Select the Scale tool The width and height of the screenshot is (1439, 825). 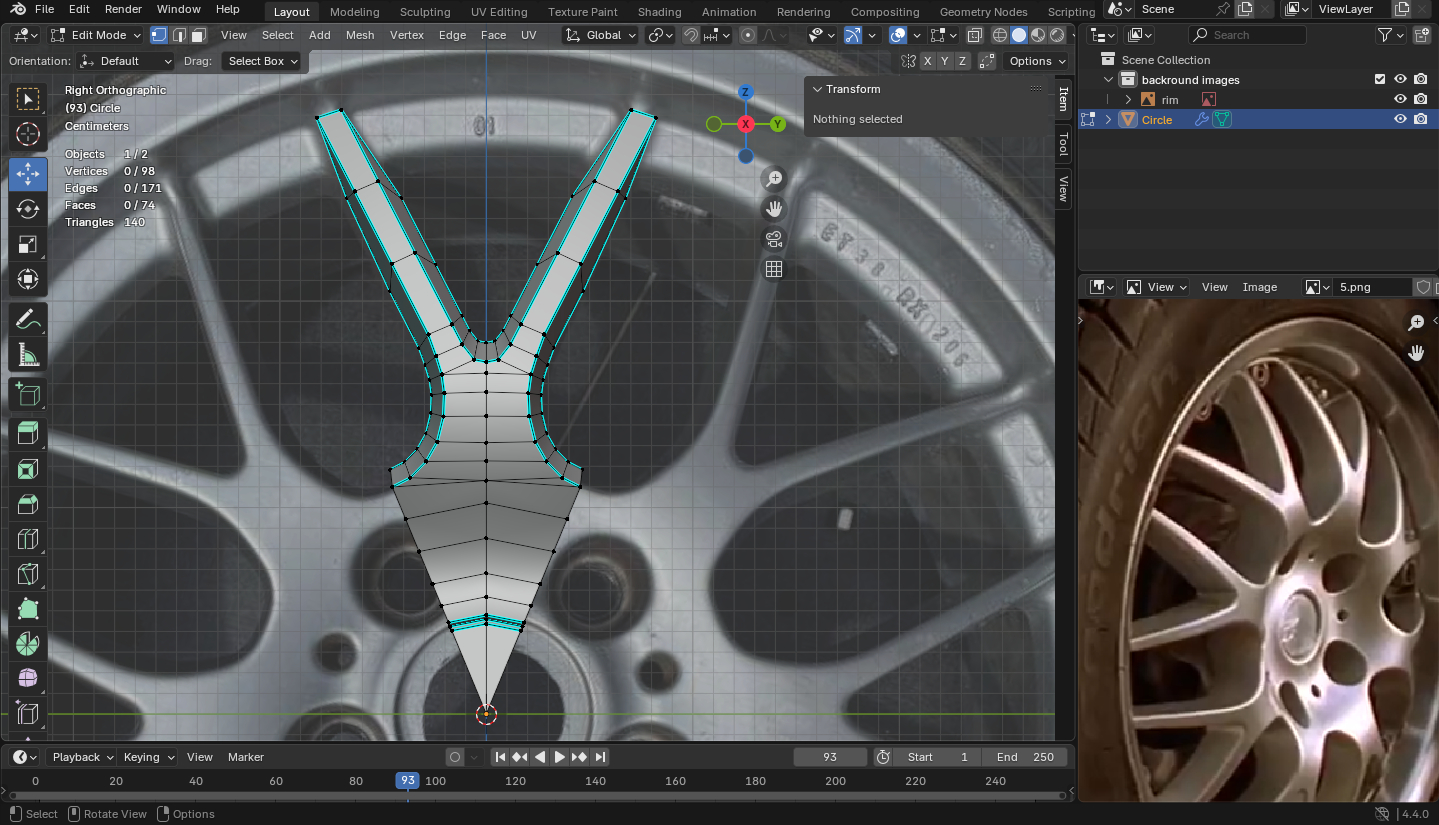pos(28,244)
